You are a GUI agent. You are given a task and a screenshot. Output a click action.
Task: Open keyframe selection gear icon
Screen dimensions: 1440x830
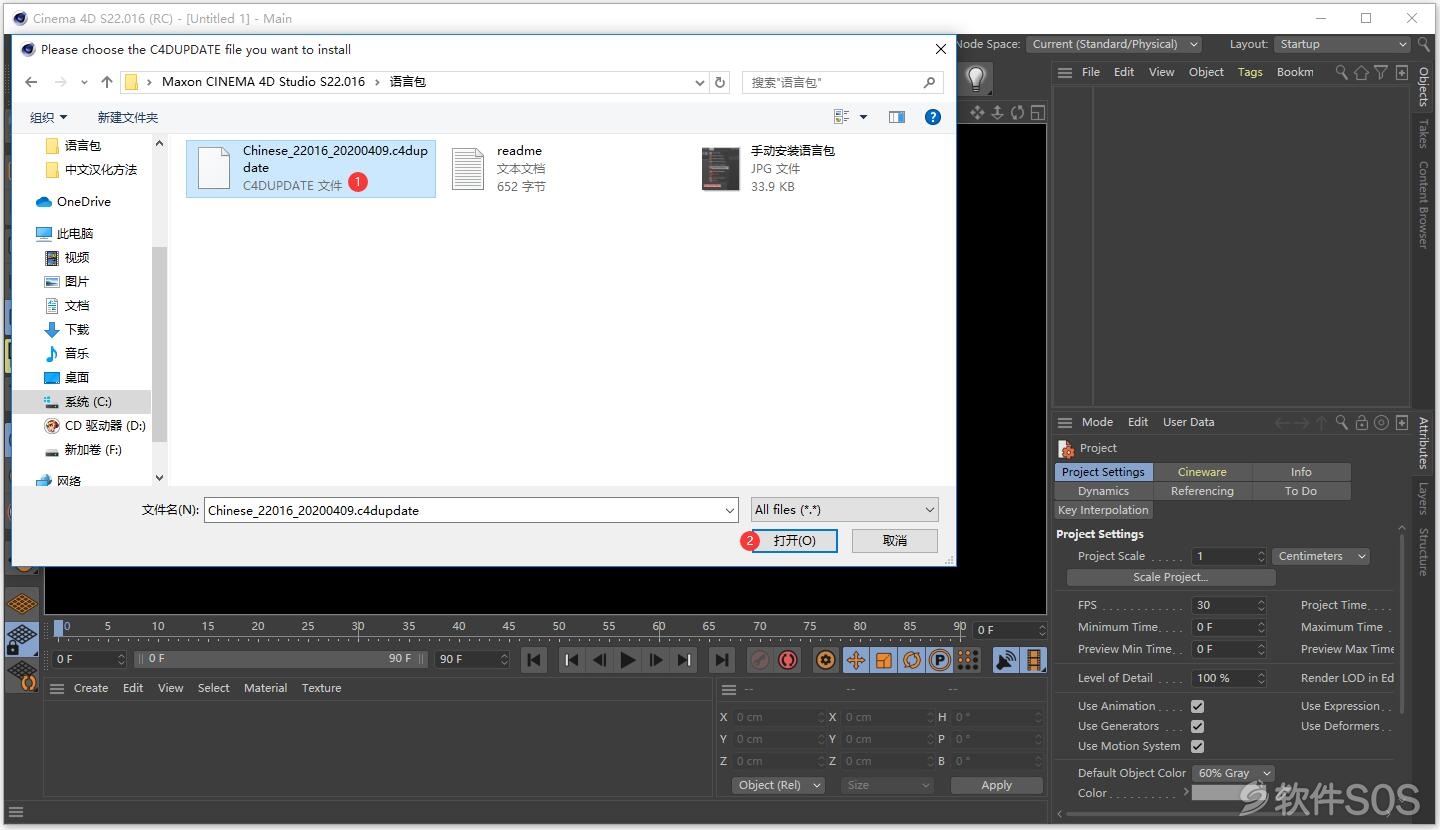pyautogui.click(x=825, y=660)
